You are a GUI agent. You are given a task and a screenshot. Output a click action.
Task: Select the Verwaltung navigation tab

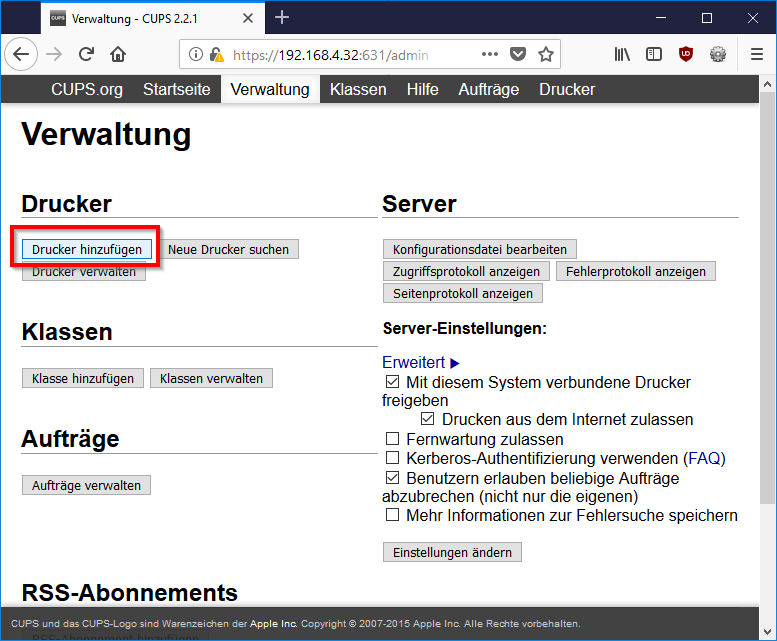pyautogui.click(x=270, y=89)
